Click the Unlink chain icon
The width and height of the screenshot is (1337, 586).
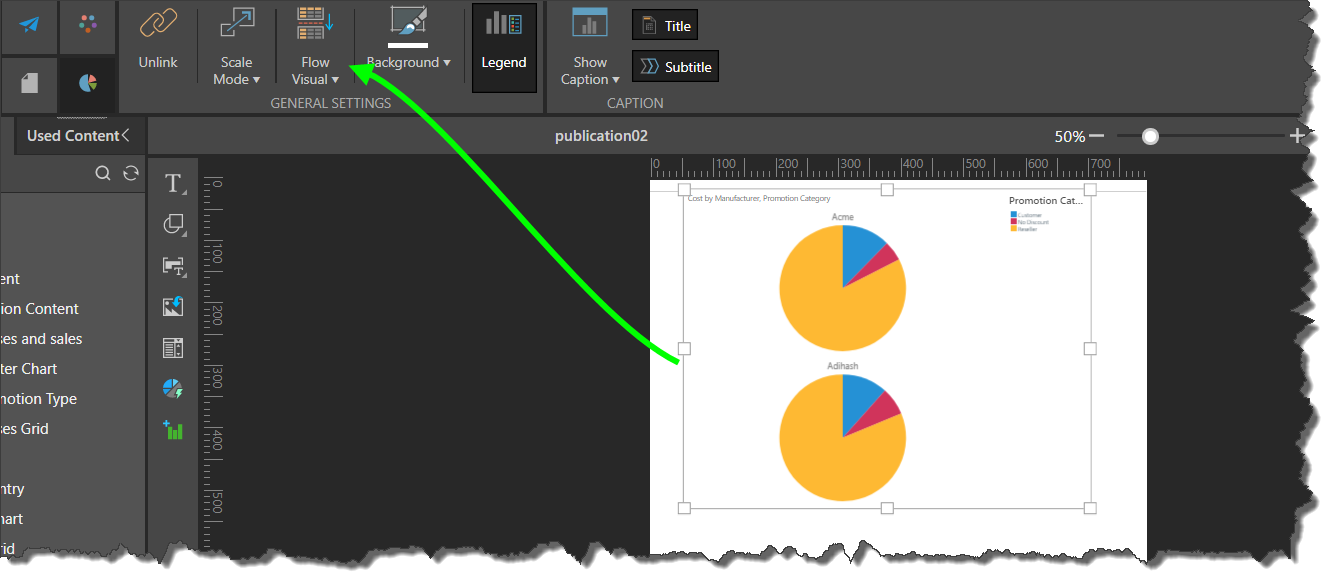157,25
